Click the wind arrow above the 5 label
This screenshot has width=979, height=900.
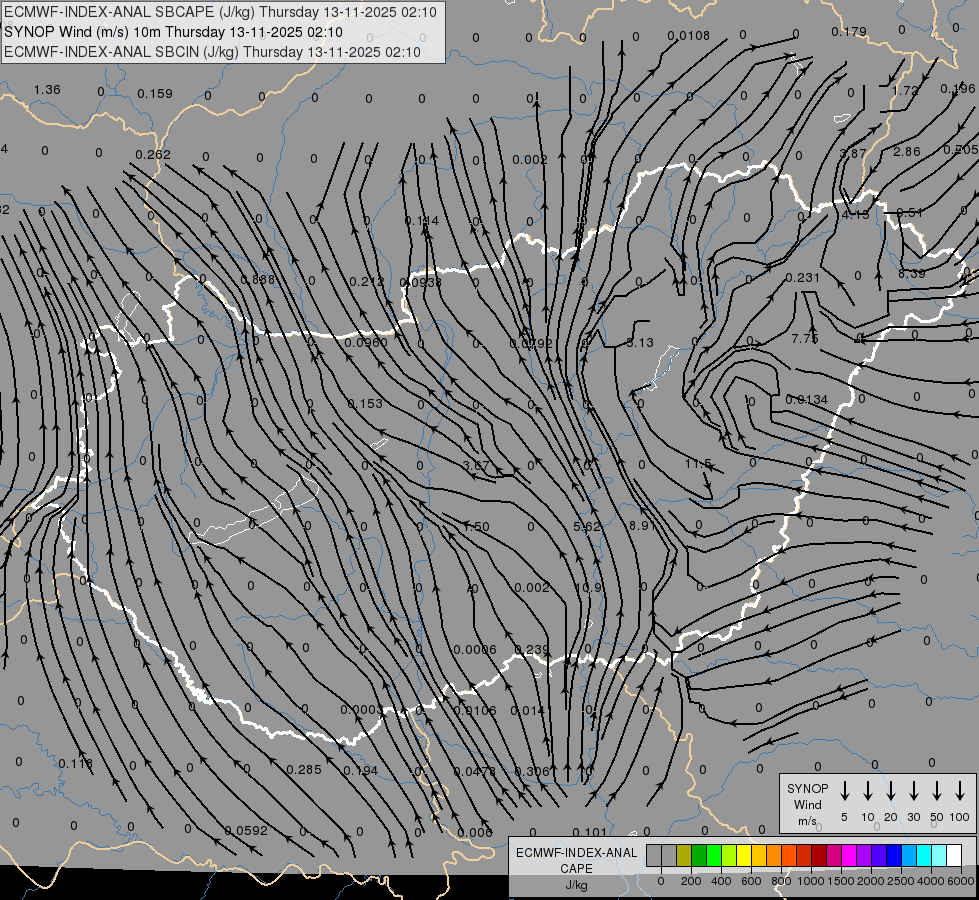coord(844,791)
